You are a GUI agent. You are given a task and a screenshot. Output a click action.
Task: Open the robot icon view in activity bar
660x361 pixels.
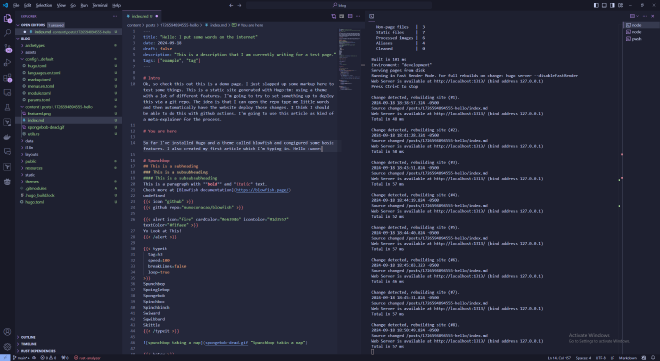click(7, 182)
